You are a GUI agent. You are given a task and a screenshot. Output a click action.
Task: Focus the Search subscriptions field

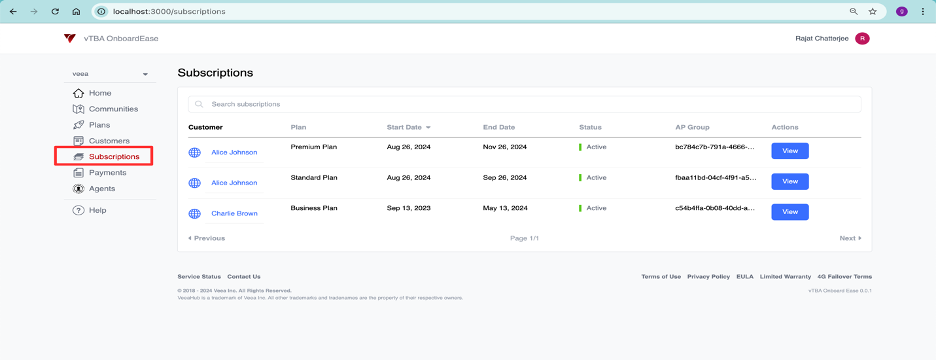[x=525, y=104]
